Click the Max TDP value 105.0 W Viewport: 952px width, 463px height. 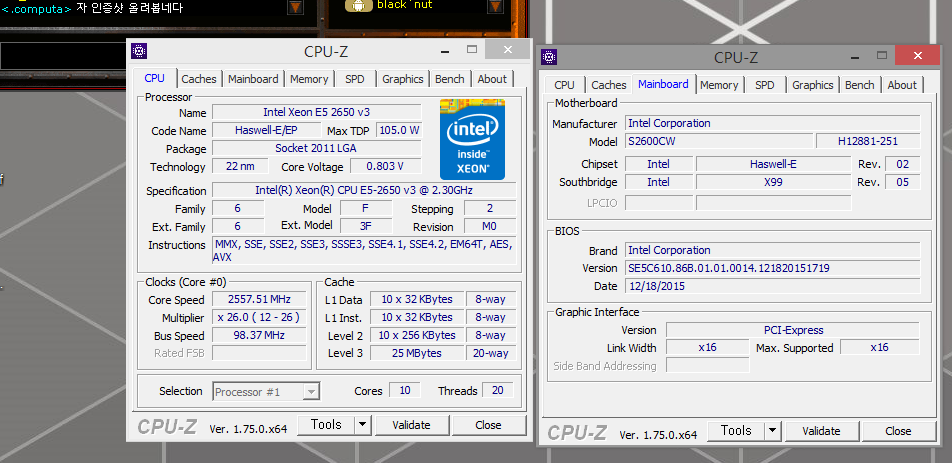(x=398, y=130)
